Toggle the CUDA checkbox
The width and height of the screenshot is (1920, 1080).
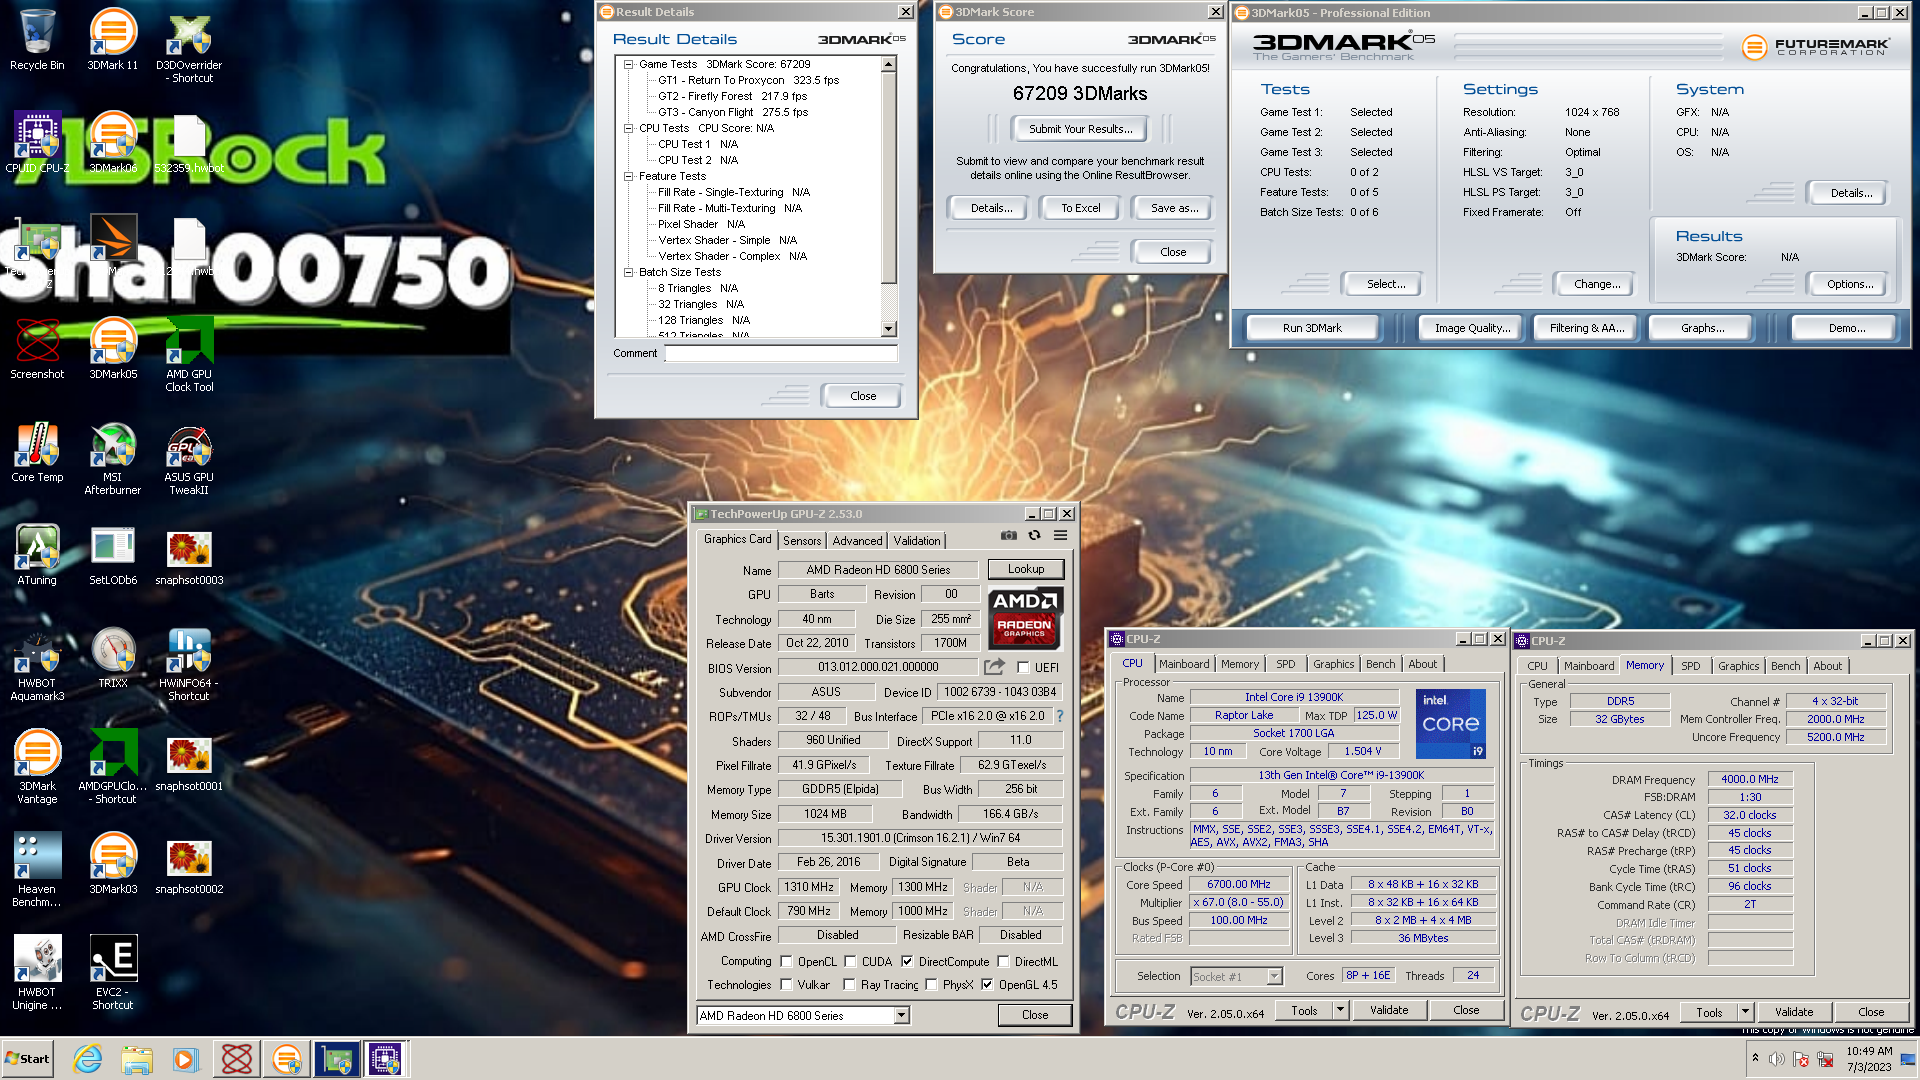click(x=850, y=962)
